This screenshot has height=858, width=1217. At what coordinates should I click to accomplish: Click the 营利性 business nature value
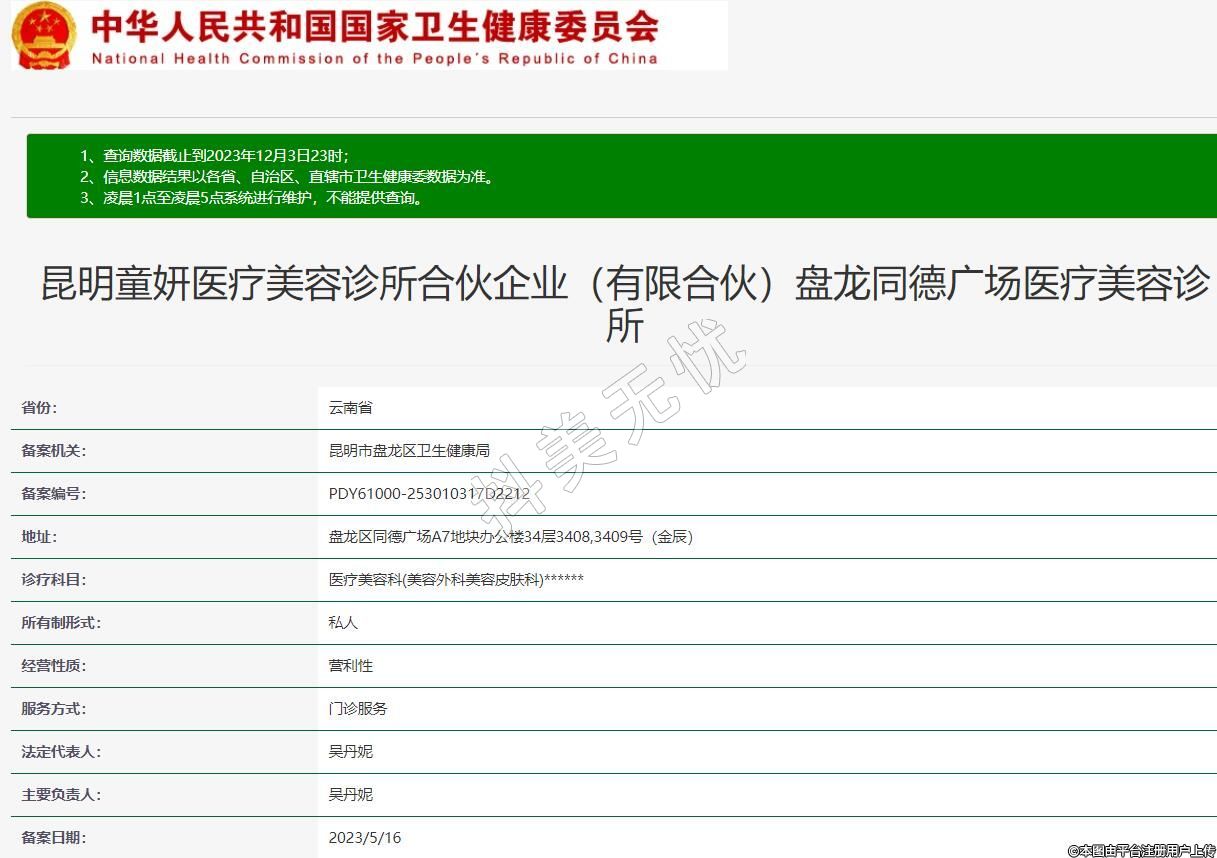[350, 665]
